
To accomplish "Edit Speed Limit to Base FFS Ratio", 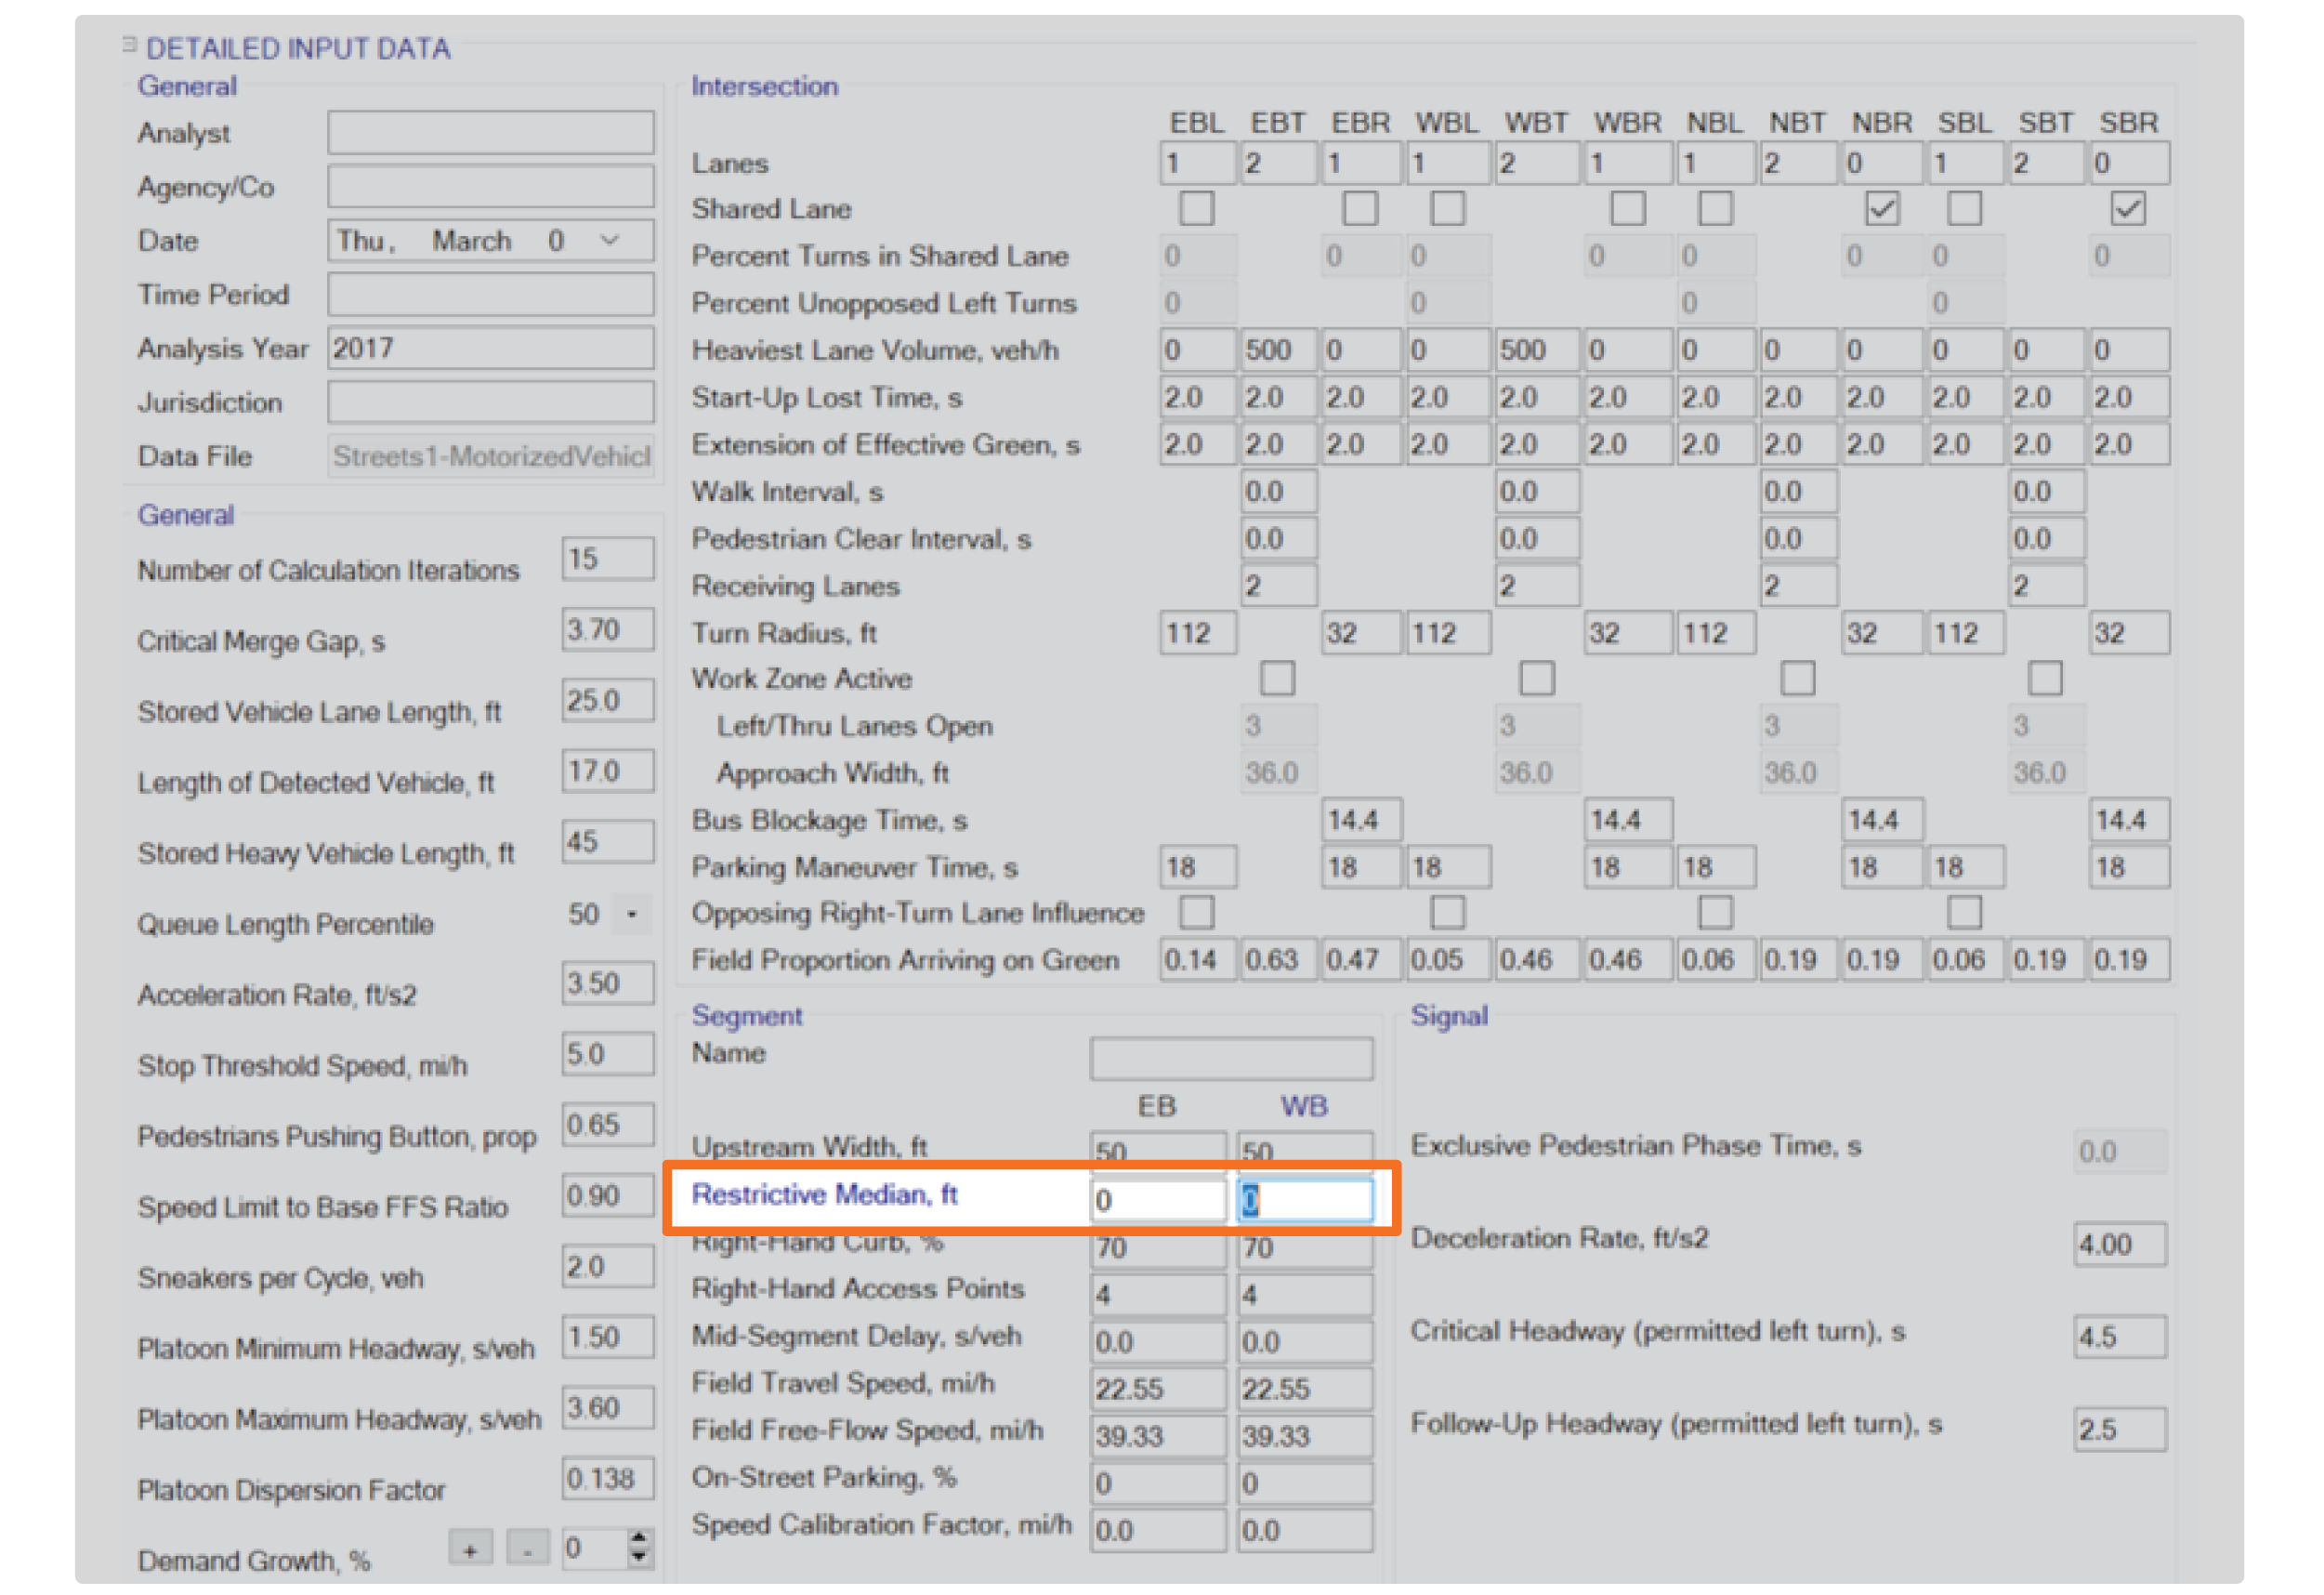I will [608, 1195].
